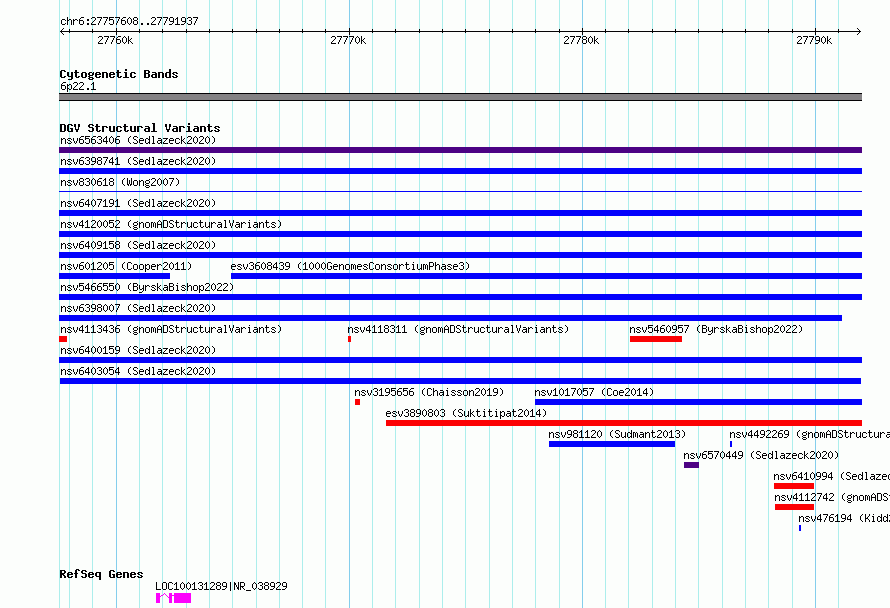
Task: Click the nsv1017057 (Coe2014) blue bar
Action: click(698, 402)
